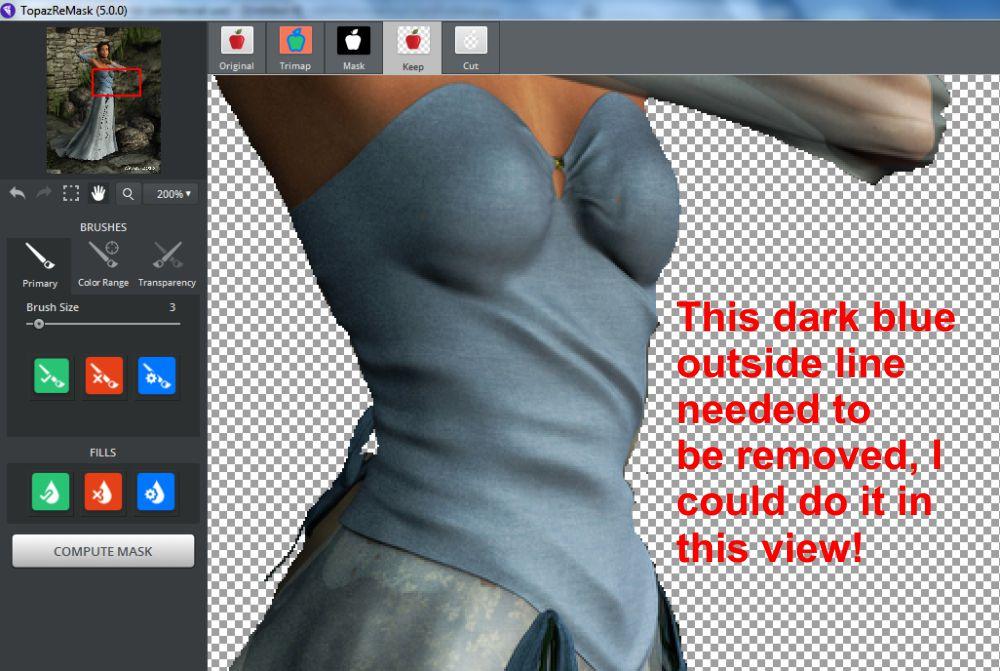Choose the red cut brush
The width and height of the screenshot is (1000, 671).
pyautogui.click(x=104, y=376)
